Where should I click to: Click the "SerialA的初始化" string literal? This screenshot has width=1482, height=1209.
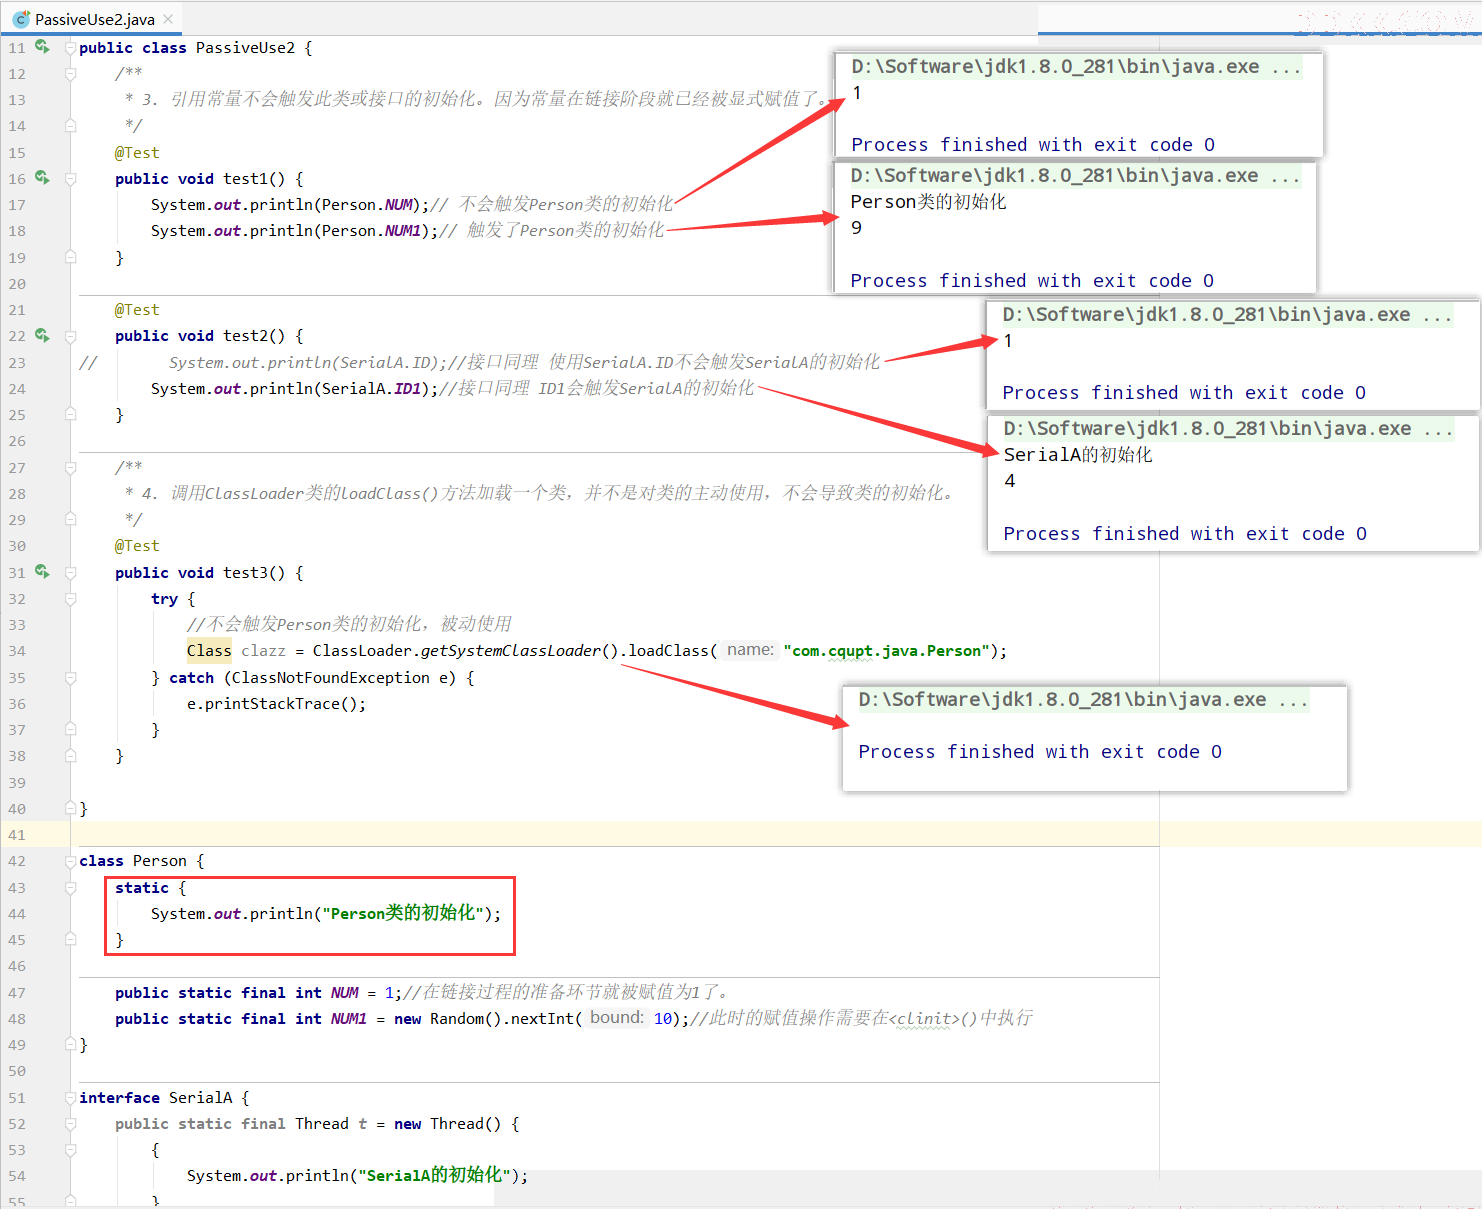tap(435, 1175)
